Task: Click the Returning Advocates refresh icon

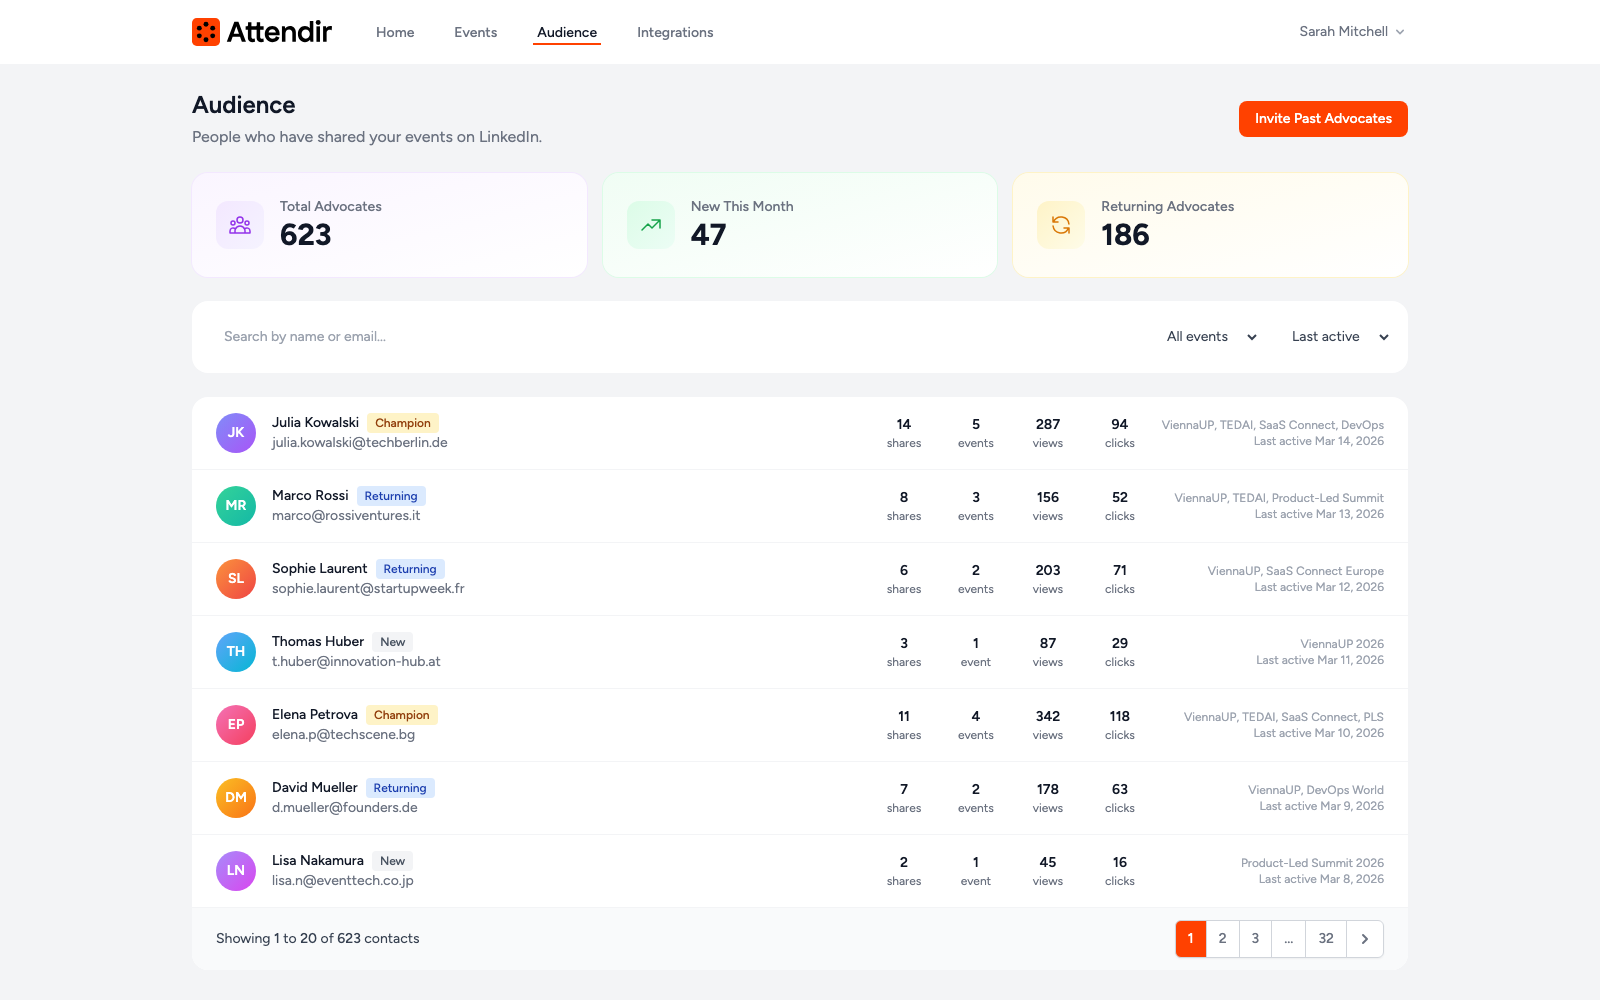Action: pos(1061,225)
